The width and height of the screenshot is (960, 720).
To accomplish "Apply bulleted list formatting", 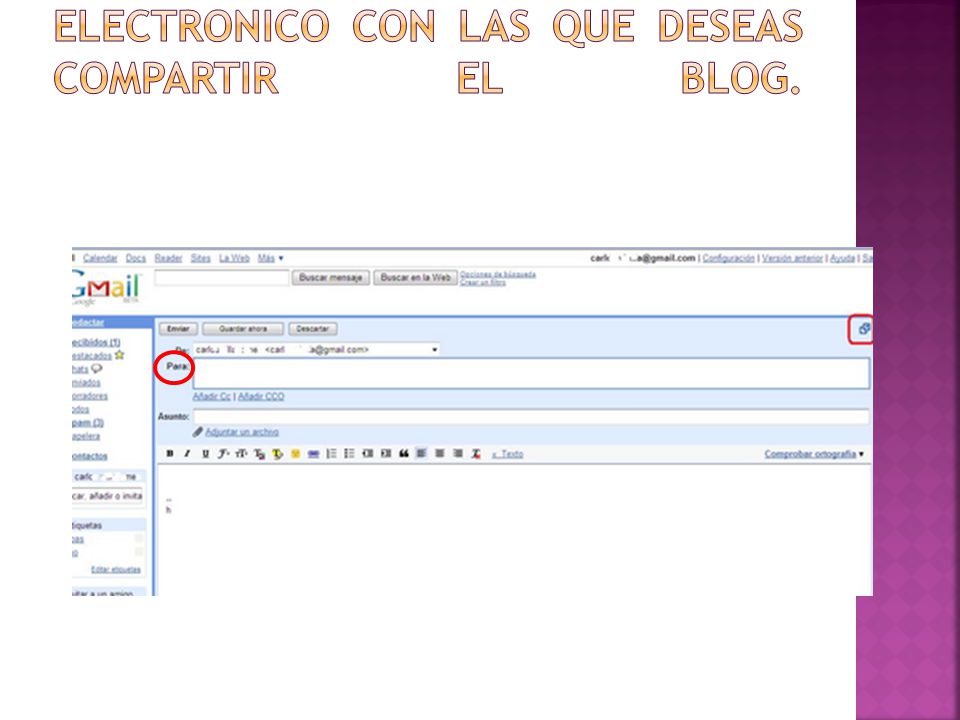I will pyautogui.click(x=349, y=454).
